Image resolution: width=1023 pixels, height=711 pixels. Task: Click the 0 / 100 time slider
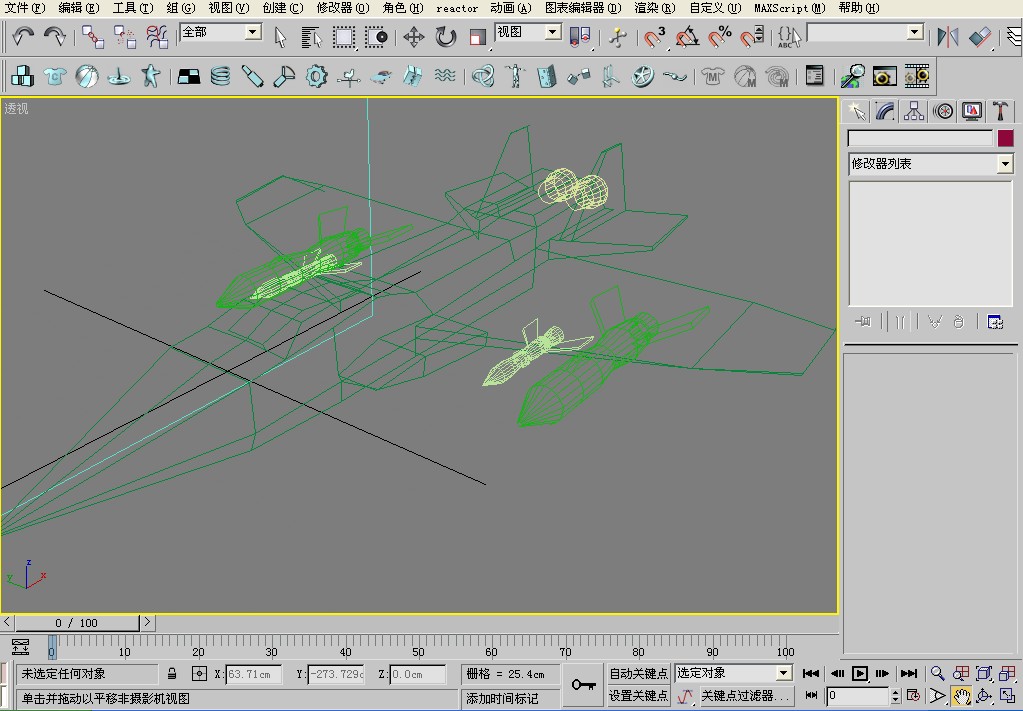point(77,623)
